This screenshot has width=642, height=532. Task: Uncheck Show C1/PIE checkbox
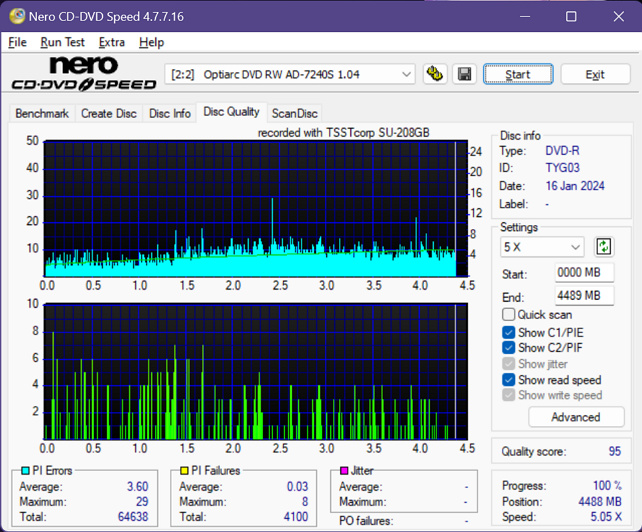(509, 333)
